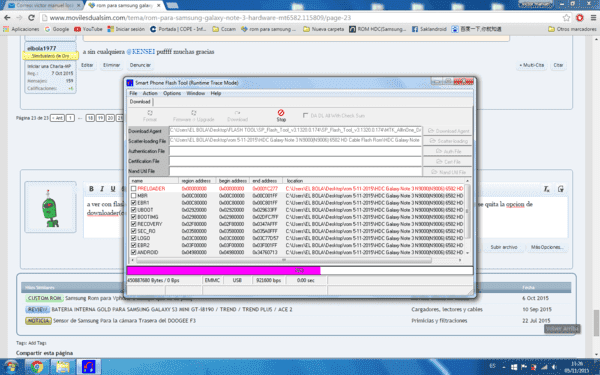This screenshot has height=375, width=600.
Task: Click the Italic formatting icon in editor
Action: pyautogui.click(x=102, y=189)
